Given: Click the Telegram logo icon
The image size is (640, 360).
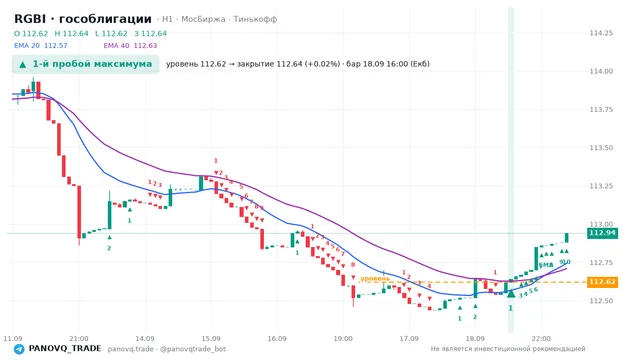Looking at the screenshot, I should point(19,349).
